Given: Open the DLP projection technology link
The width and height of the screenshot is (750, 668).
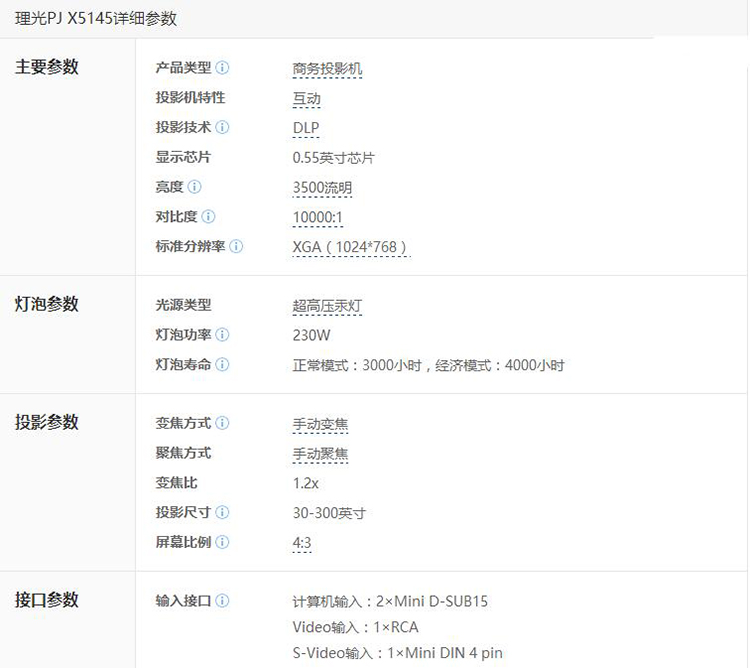Looking at the screenshot, I should pyautogui.click(x=306, y=128).
